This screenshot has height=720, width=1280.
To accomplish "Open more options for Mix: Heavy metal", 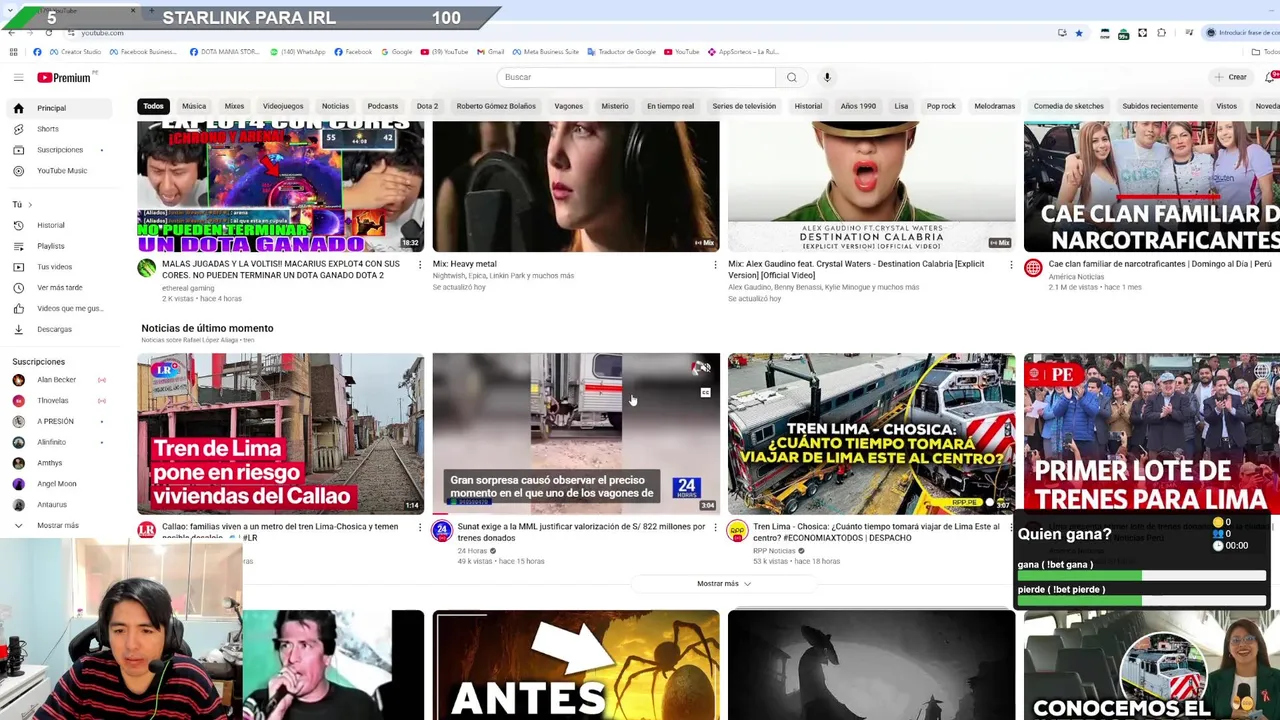I will [x=715, y=265].
